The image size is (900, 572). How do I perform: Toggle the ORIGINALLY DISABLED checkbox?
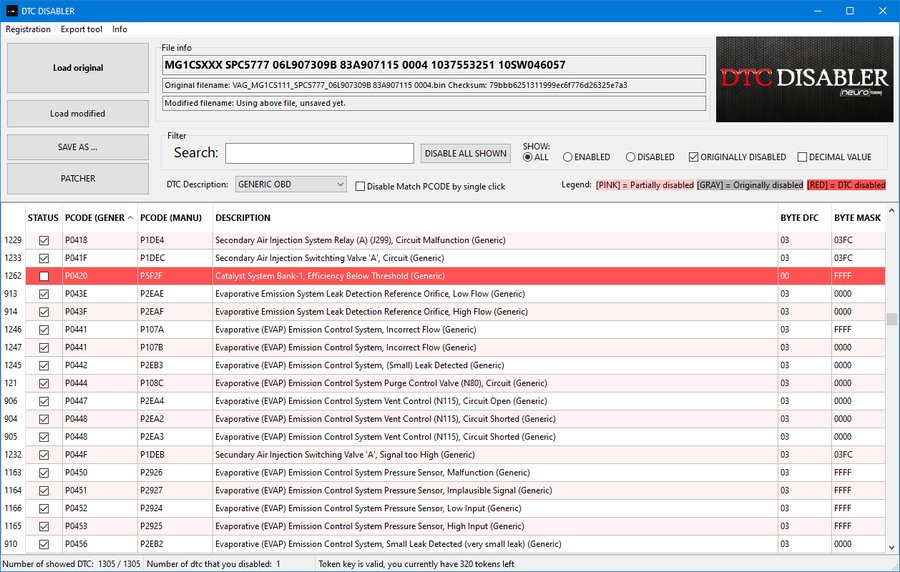[694, 157]
